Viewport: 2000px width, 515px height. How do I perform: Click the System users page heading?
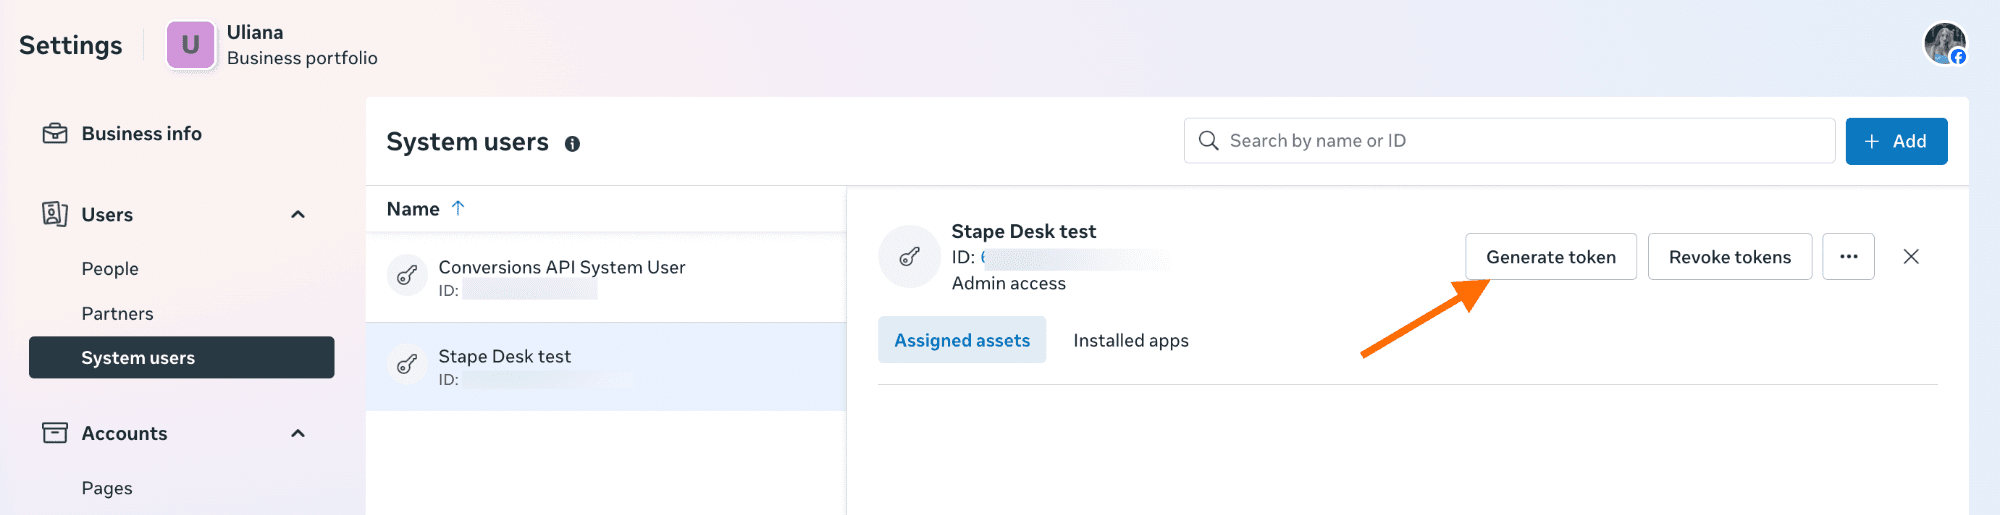click(x=467, y=142)
